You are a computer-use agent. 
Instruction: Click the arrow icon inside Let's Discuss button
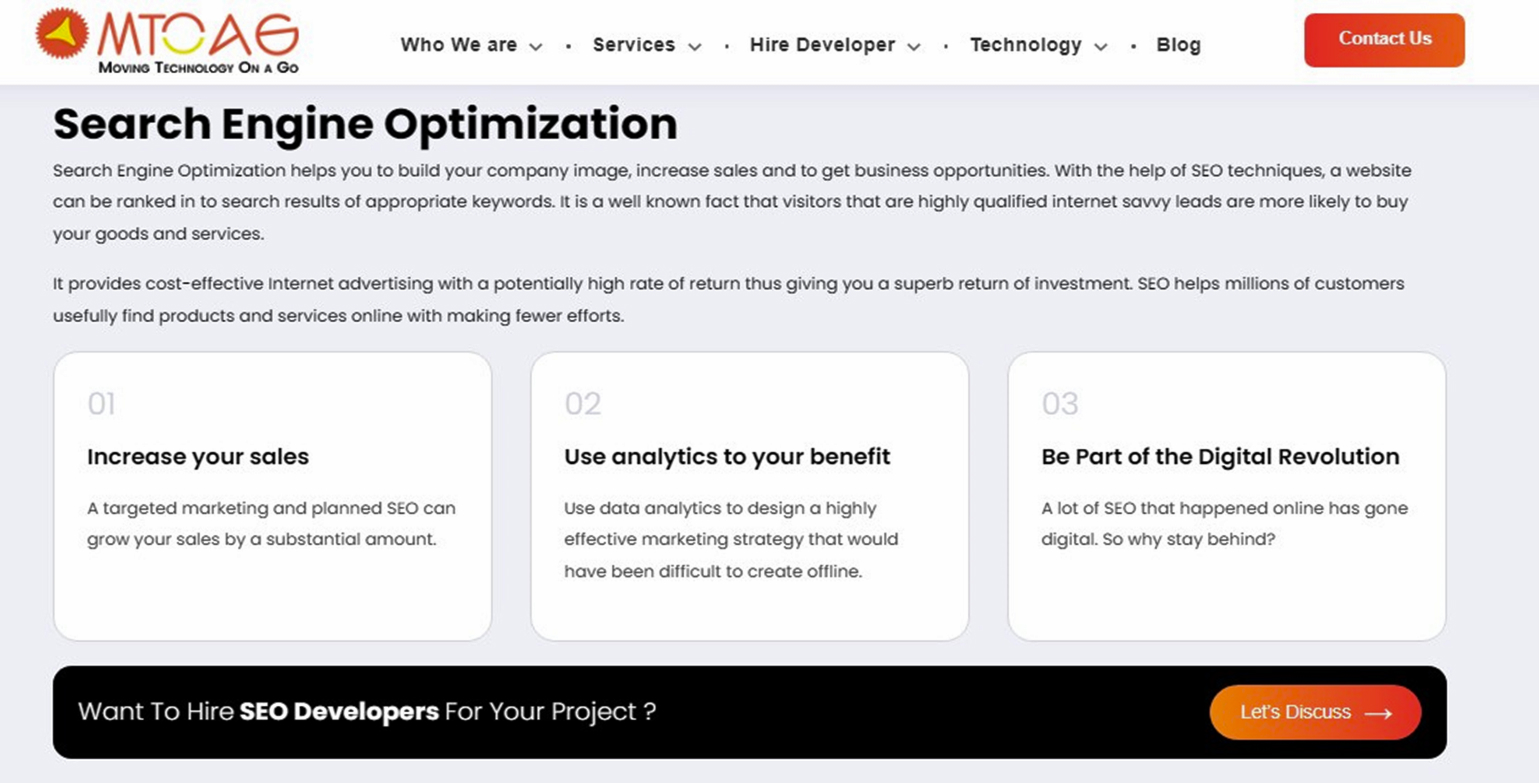pos(1380,713)
